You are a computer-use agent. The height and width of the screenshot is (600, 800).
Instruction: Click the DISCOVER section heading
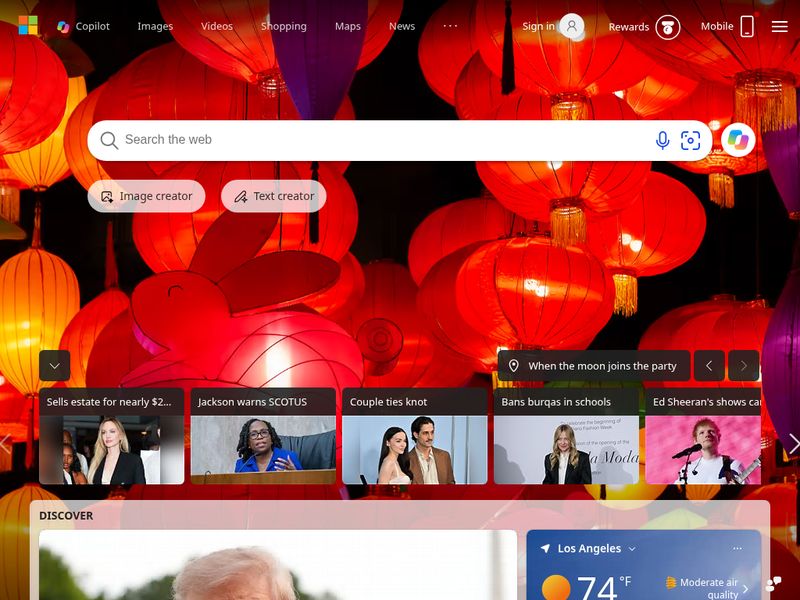(x=66, y=516)
